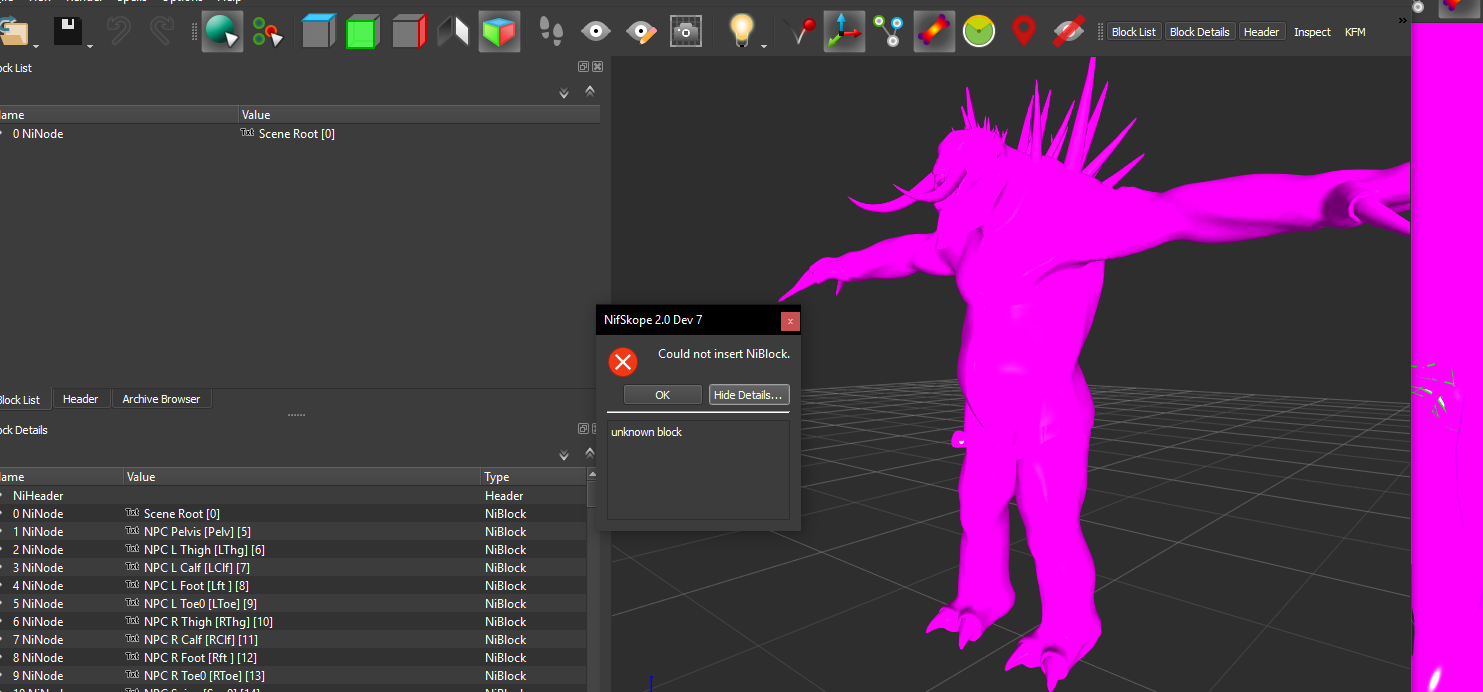1483x692 pixels.
Task: Expand all with Block Details double-down chevron
Action: tap(564, 454)
